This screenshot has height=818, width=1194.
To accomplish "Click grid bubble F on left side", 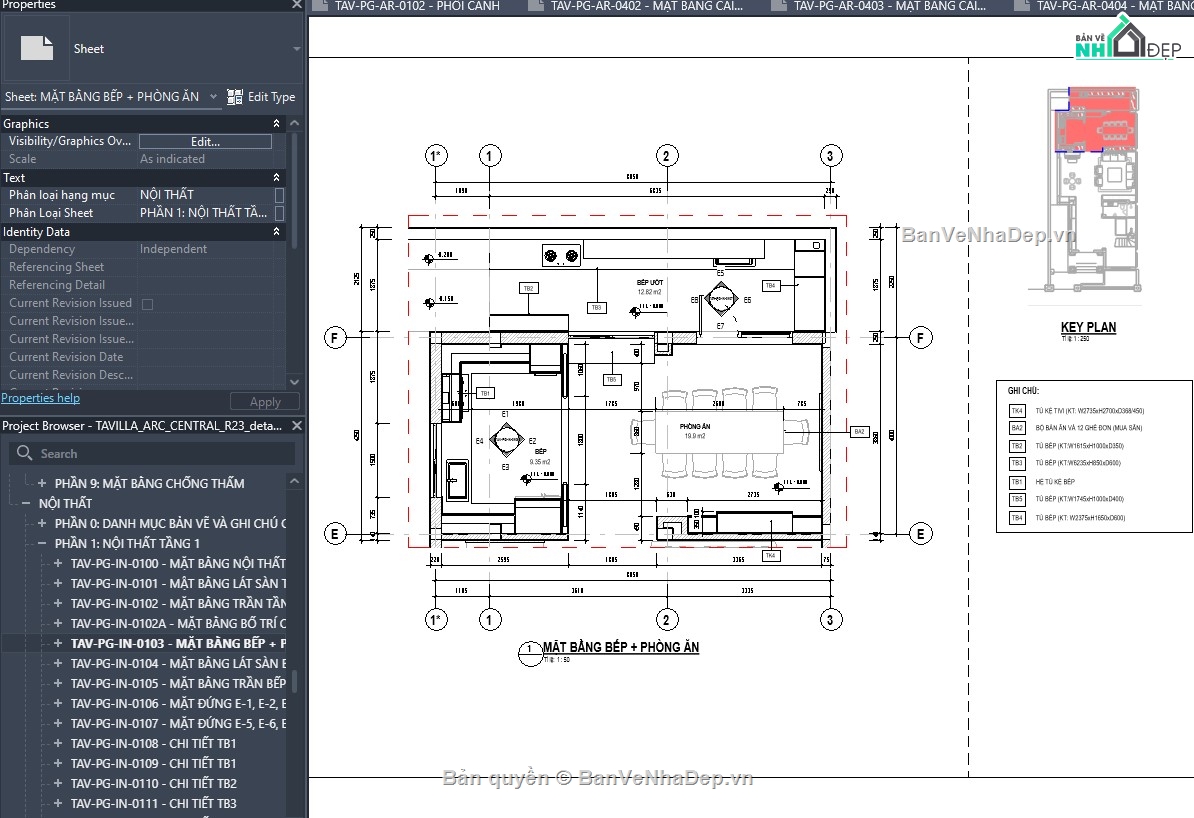I will pyautogui.click(x=335, y=337).
